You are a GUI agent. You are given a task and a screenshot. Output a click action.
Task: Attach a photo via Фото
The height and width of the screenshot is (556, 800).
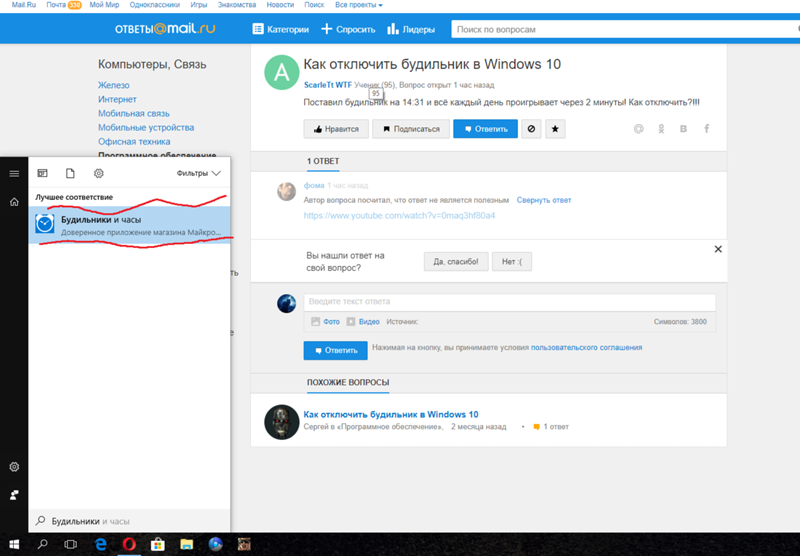[x=326, y=322]
